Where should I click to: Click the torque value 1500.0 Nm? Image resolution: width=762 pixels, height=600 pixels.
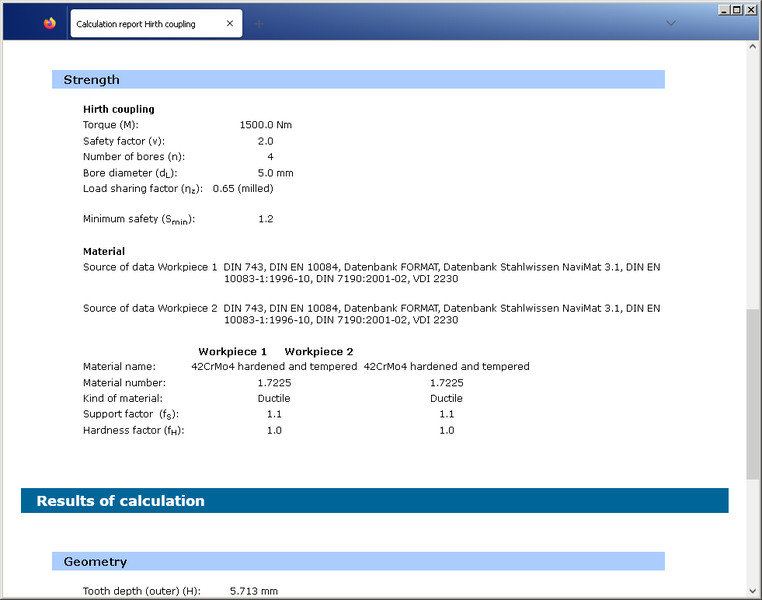(265, 125)
